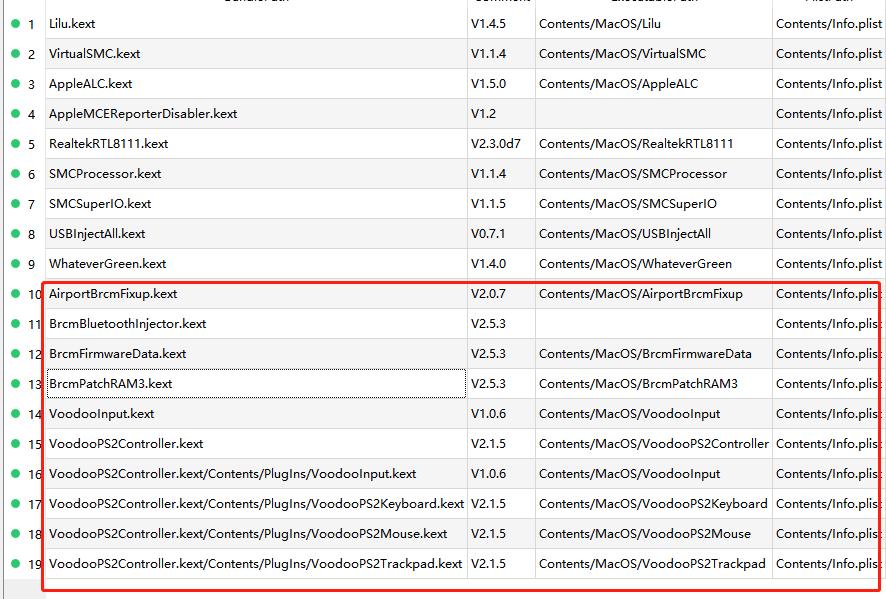The width and height of the screenshot is (886, 599).
Task: Select the SMCSuperIO.kext bundle path cell
Action: coord(256,203)
